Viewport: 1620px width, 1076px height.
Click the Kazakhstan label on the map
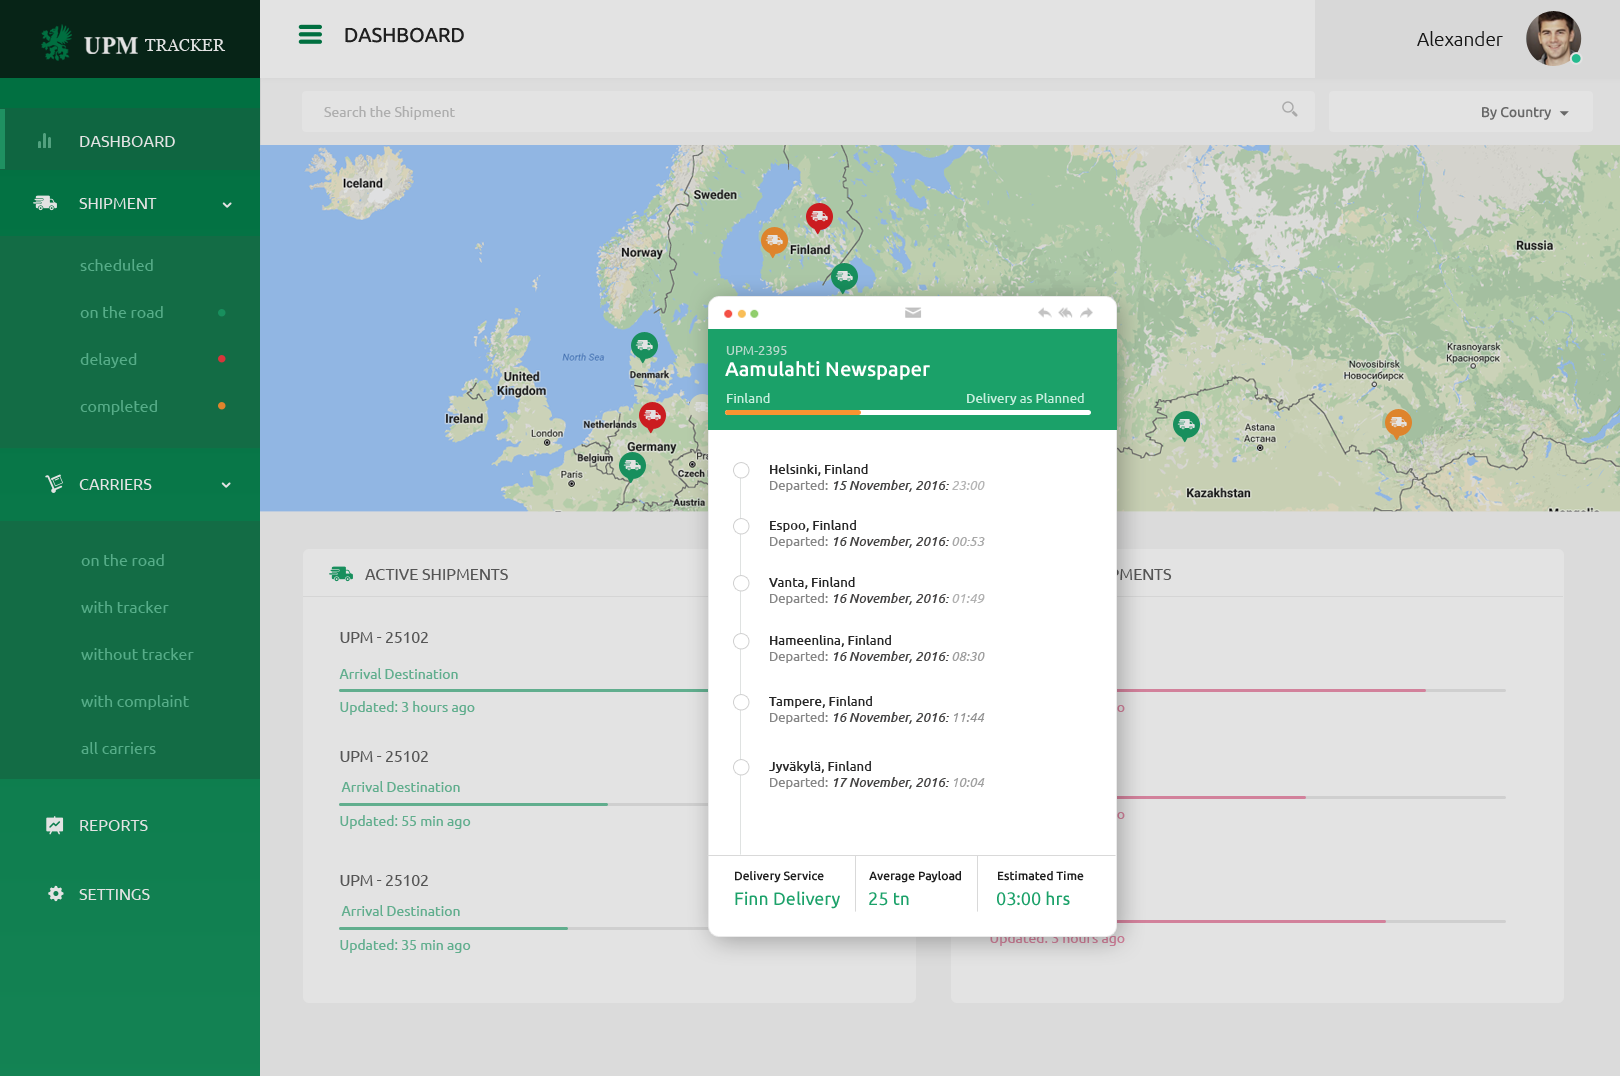(1218, 493)
